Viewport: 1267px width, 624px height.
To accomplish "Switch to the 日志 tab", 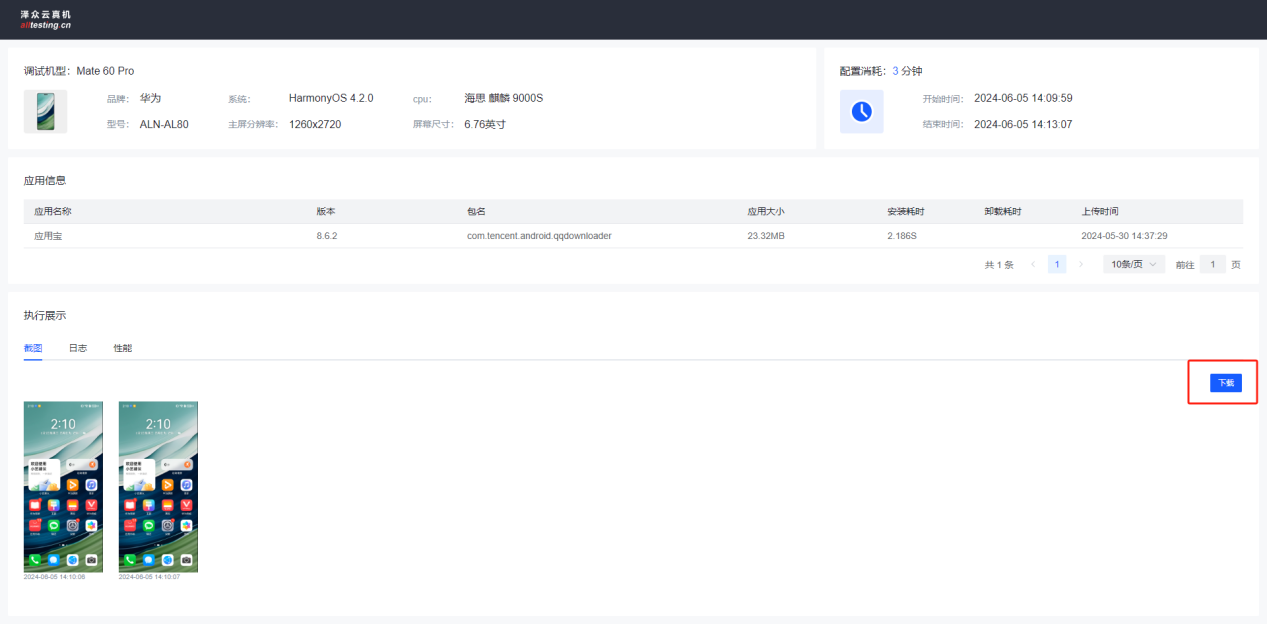I will click(x=77, y=348).
